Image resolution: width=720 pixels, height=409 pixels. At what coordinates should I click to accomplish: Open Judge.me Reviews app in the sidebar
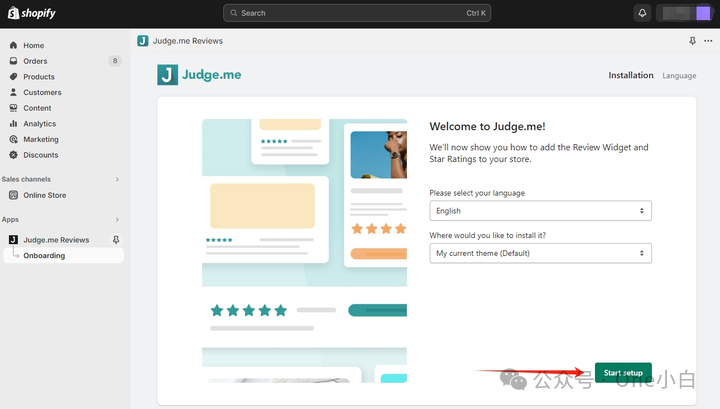click(56, 240)
